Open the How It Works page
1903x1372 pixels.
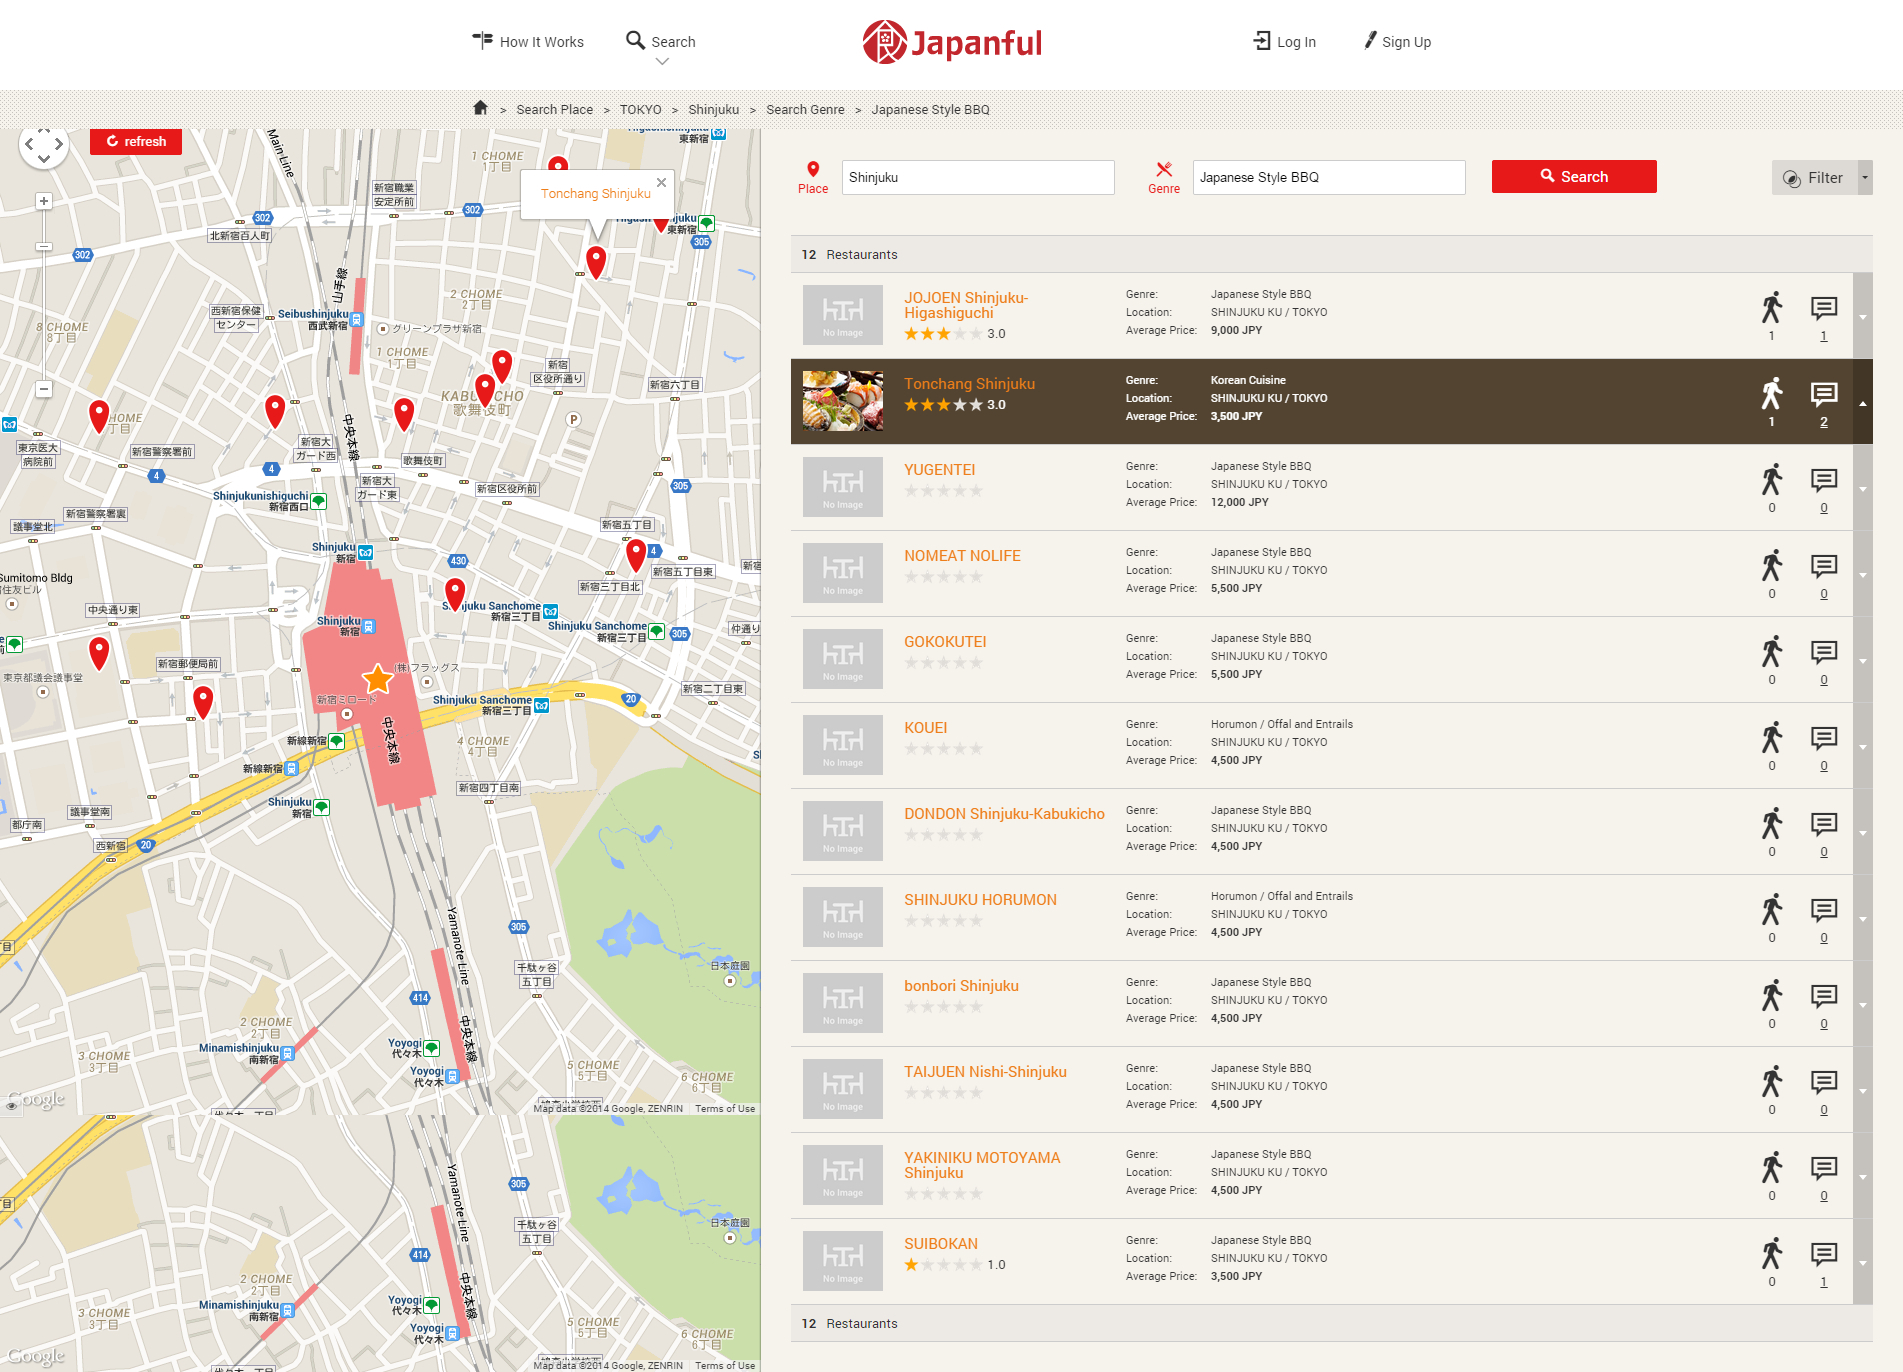click(528, 41)
